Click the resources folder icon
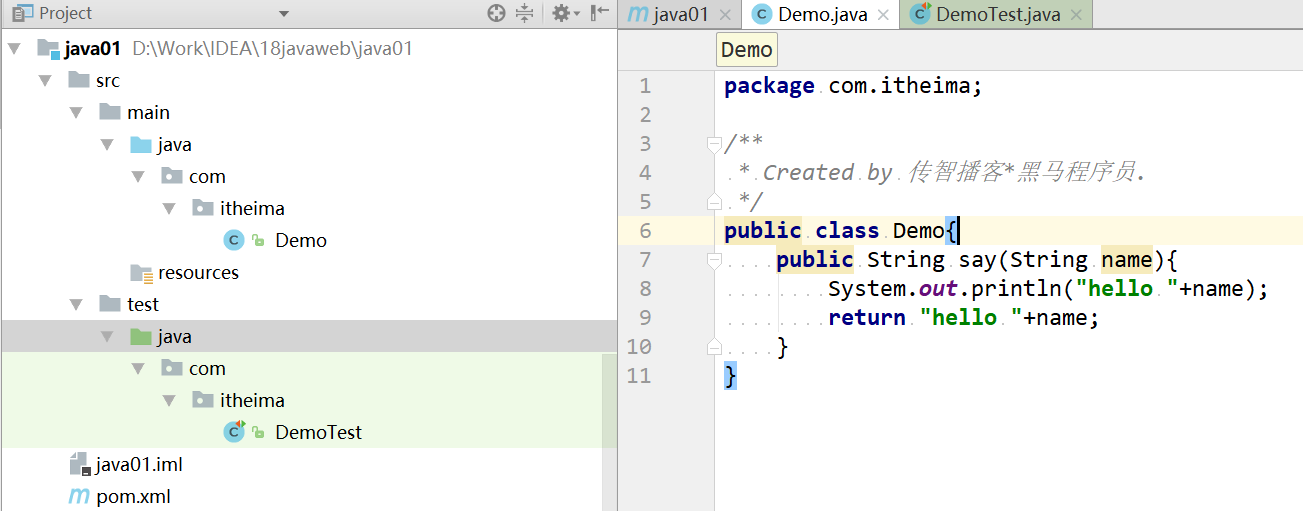 click(x=141, y=273)
